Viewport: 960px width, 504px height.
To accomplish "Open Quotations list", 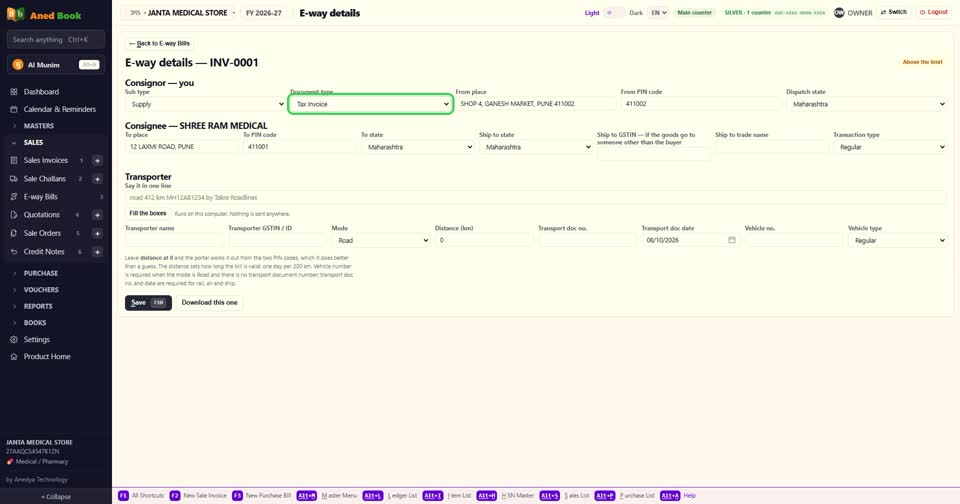I will pyautogui.click(x=42, y=215).
